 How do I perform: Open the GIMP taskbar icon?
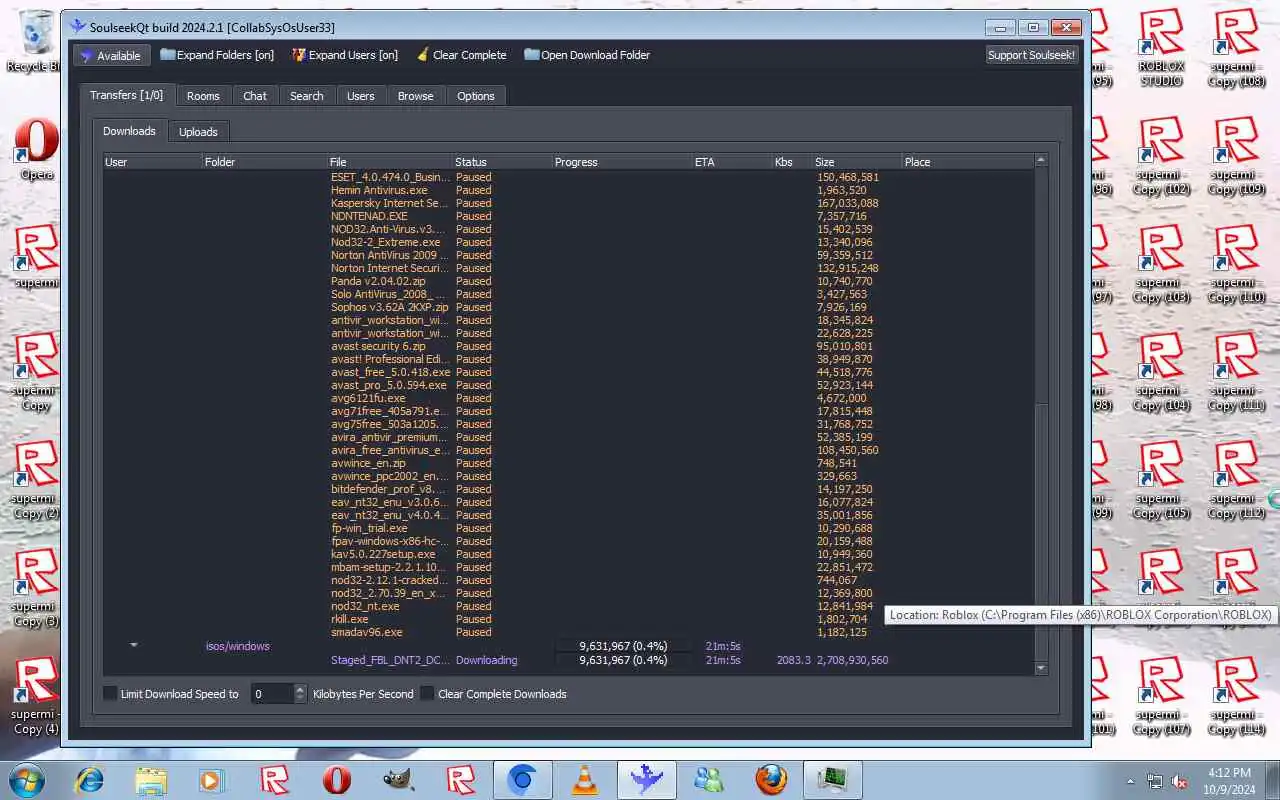click(399, 780)
